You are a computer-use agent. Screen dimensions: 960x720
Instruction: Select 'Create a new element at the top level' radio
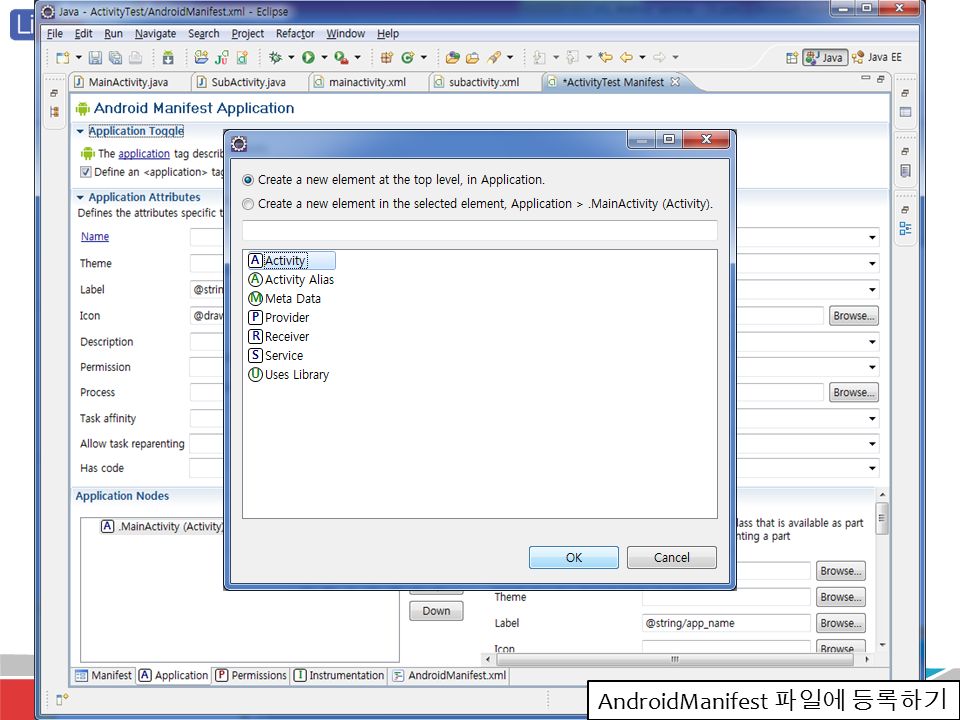tap(248, 180)
